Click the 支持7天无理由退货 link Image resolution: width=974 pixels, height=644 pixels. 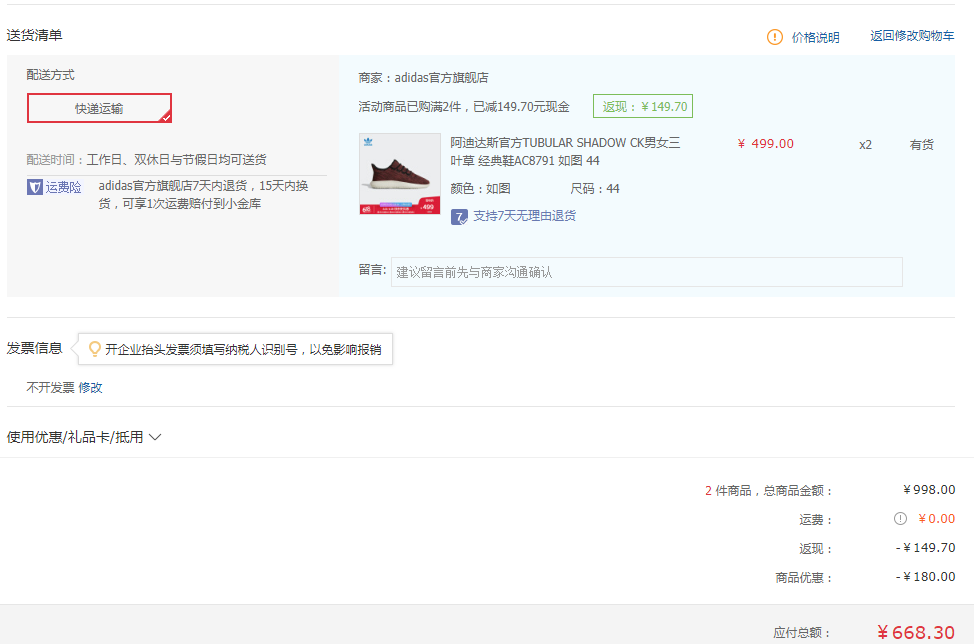point(524,215)
